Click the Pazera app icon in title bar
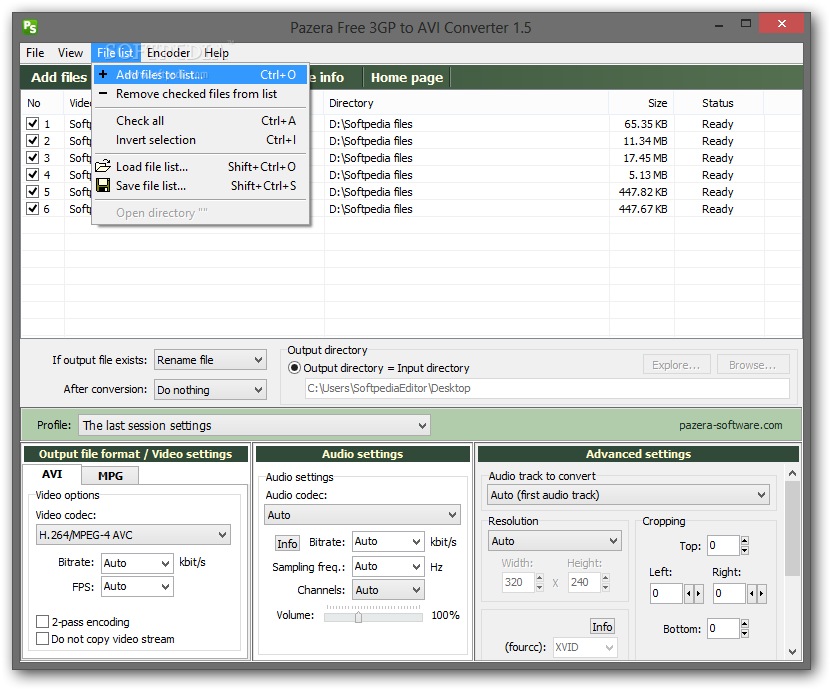The height and width of the screenshot is (690, 831). [30, 26]
